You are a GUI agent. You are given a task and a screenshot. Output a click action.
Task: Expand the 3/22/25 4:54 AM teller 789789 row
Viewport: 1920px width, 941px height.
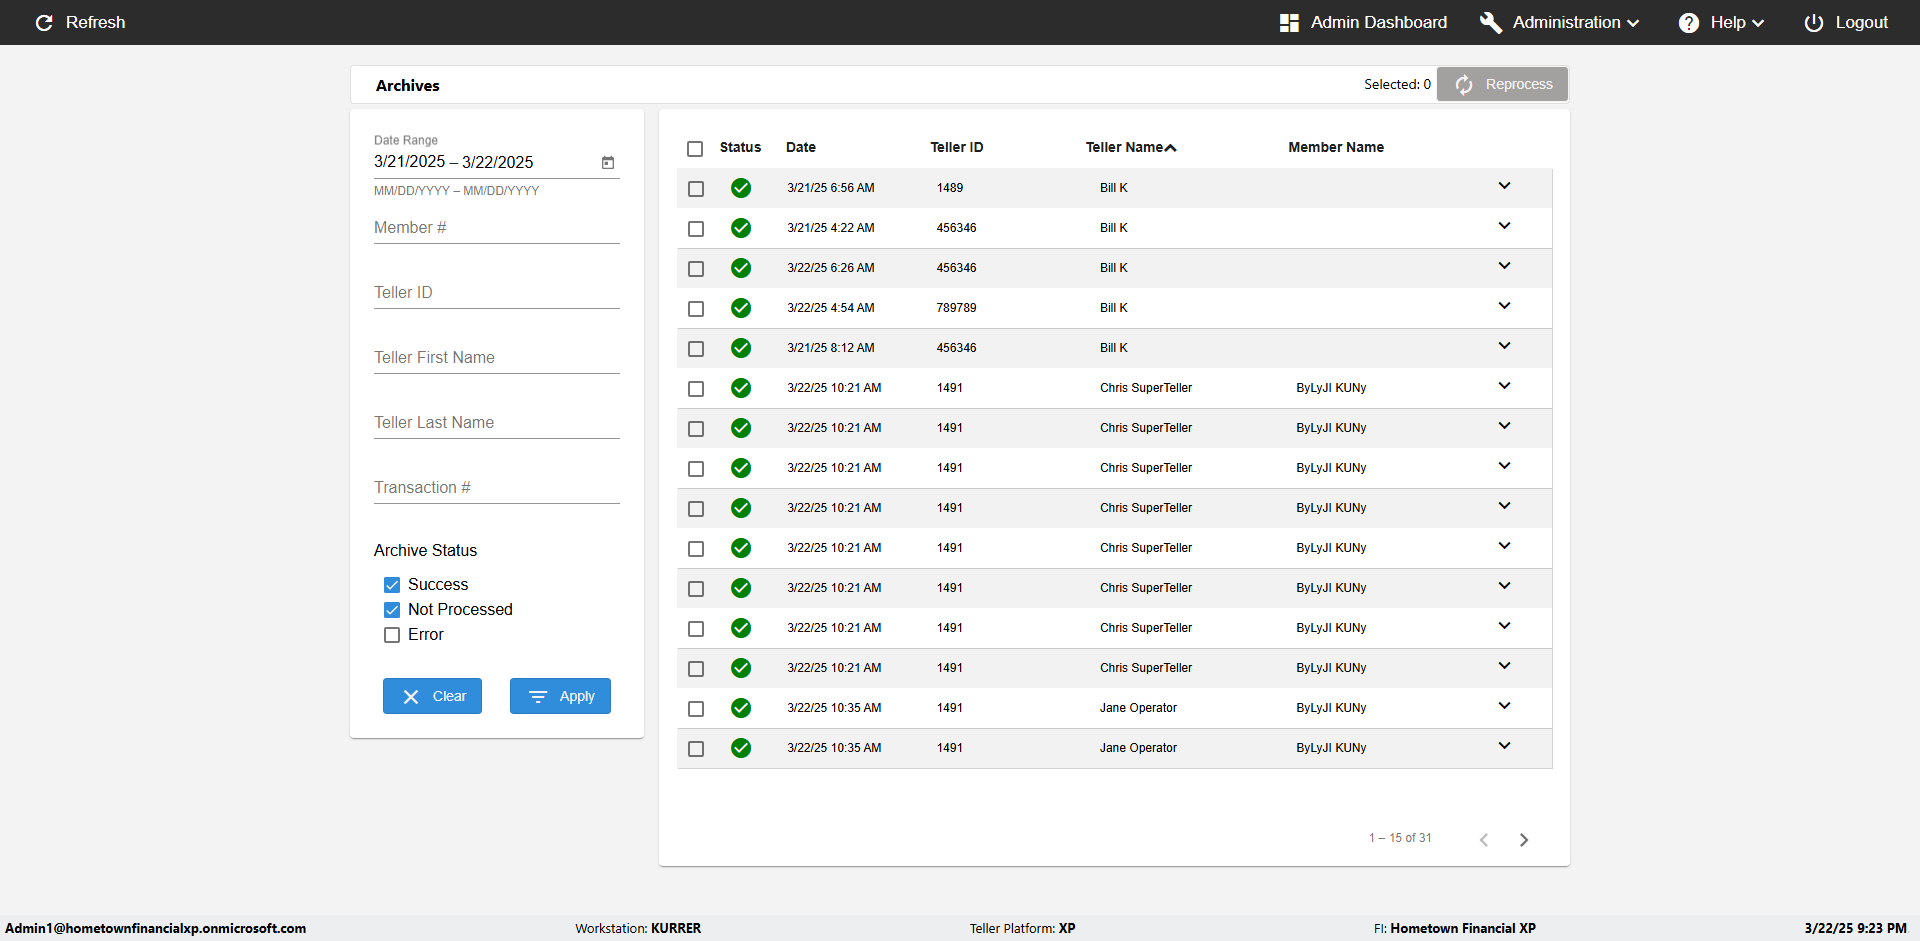[x=1504, y=306]
